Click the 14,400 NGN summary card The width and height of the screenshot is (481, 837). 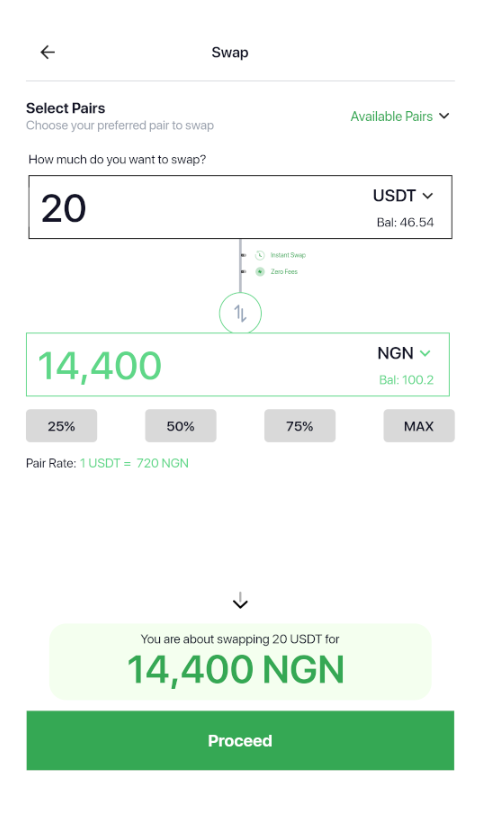240,662
